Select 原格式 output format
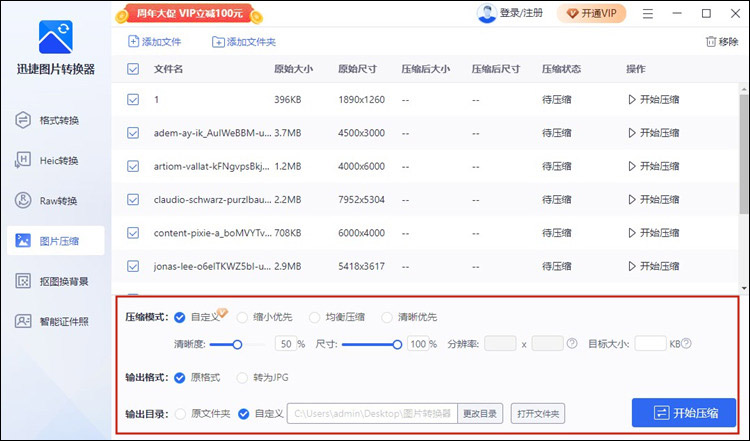Screen dimensions: 750x441 tap(180, 378)
